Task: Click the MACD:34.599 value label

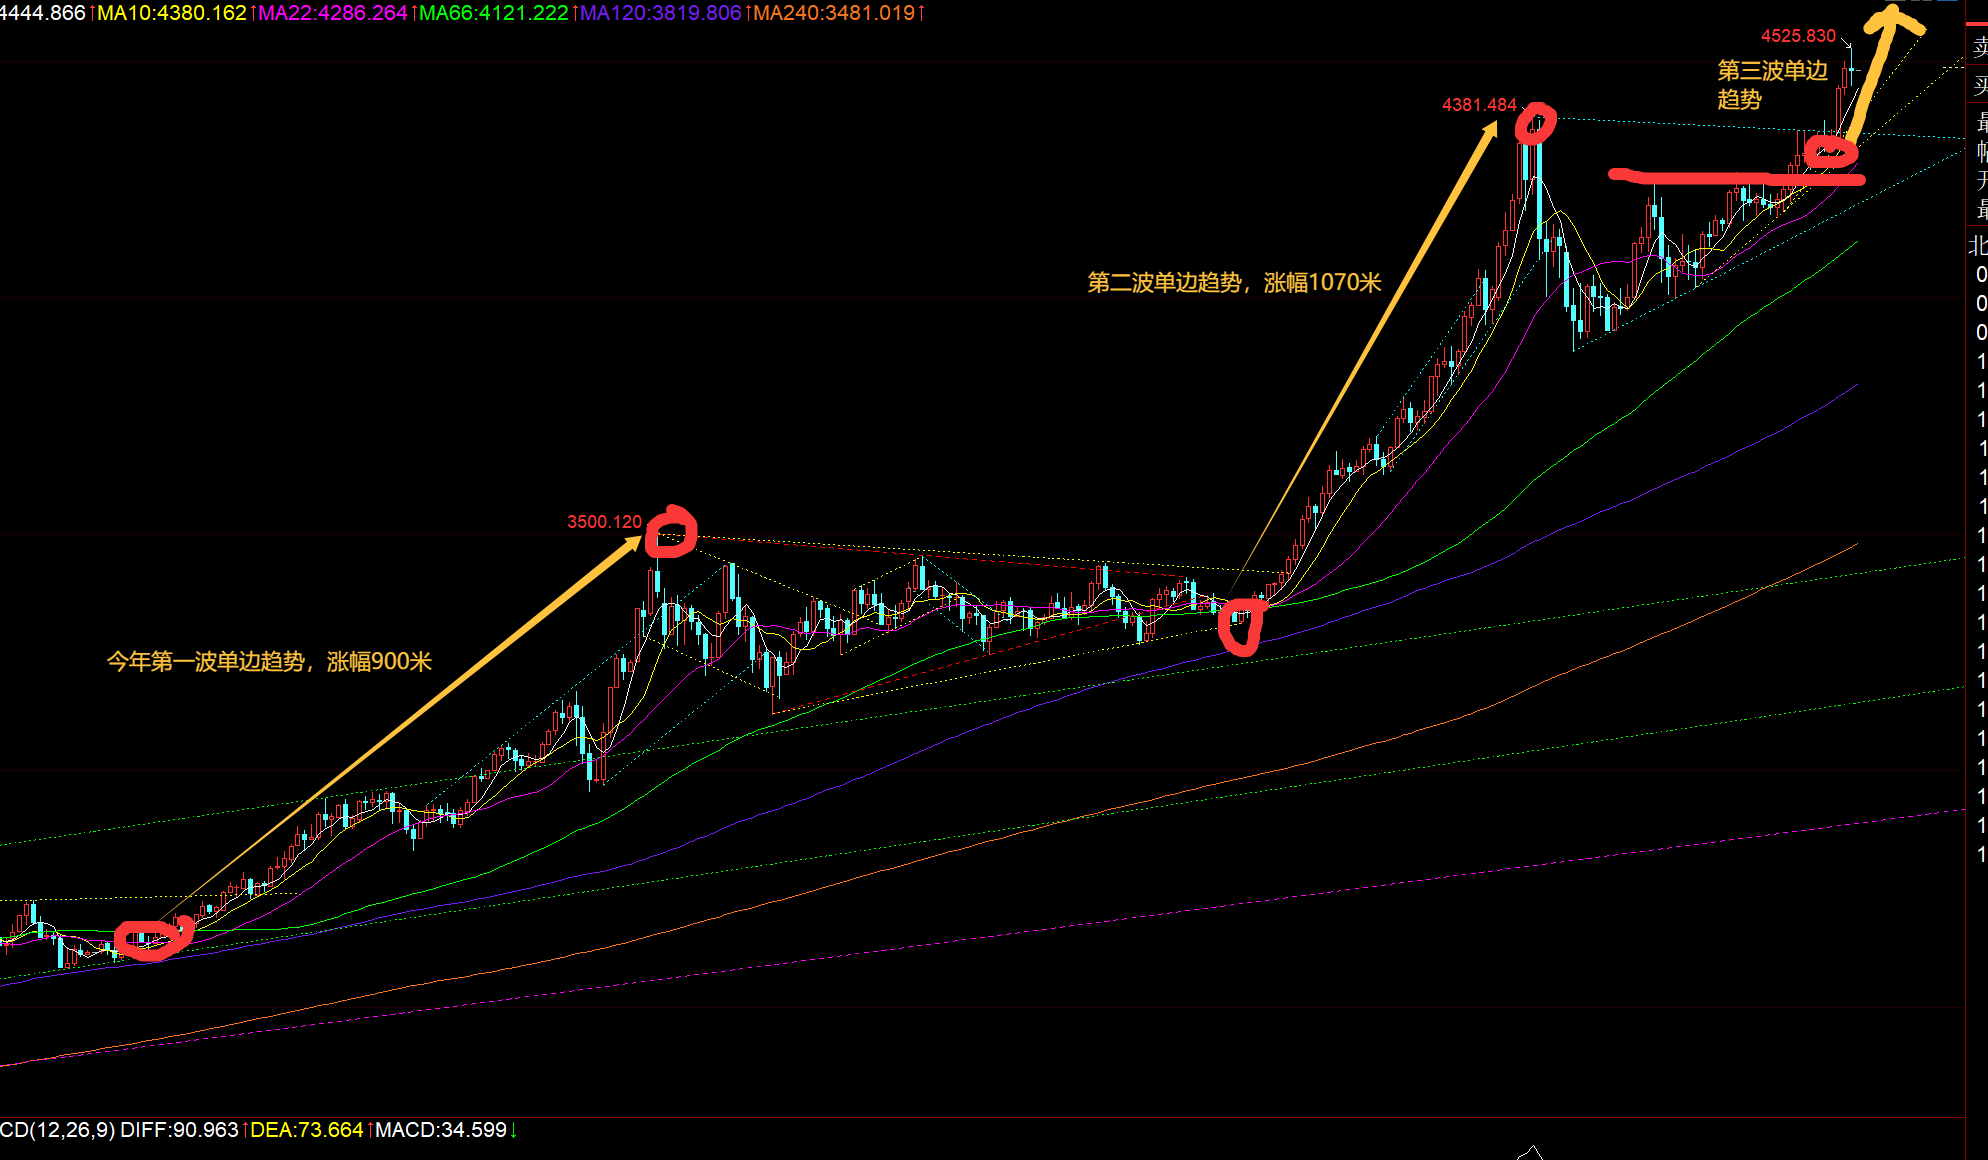Action: pyautogui.click(x=441, y=1130)
